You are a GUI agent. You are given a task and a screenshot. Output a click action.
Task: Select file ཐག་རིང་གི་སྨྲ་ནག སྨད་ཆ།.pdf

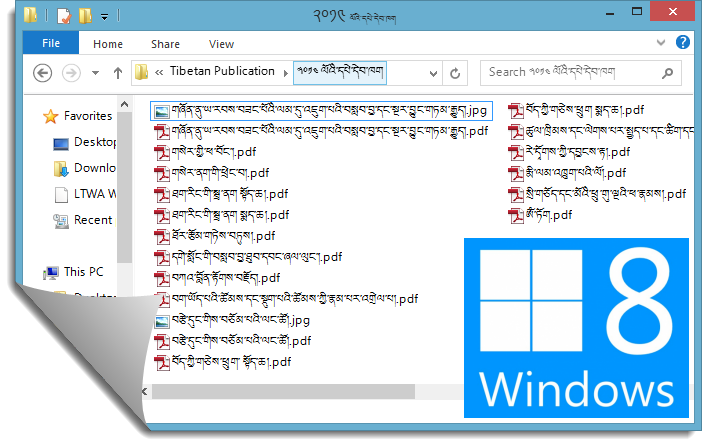tap(222, 215)
